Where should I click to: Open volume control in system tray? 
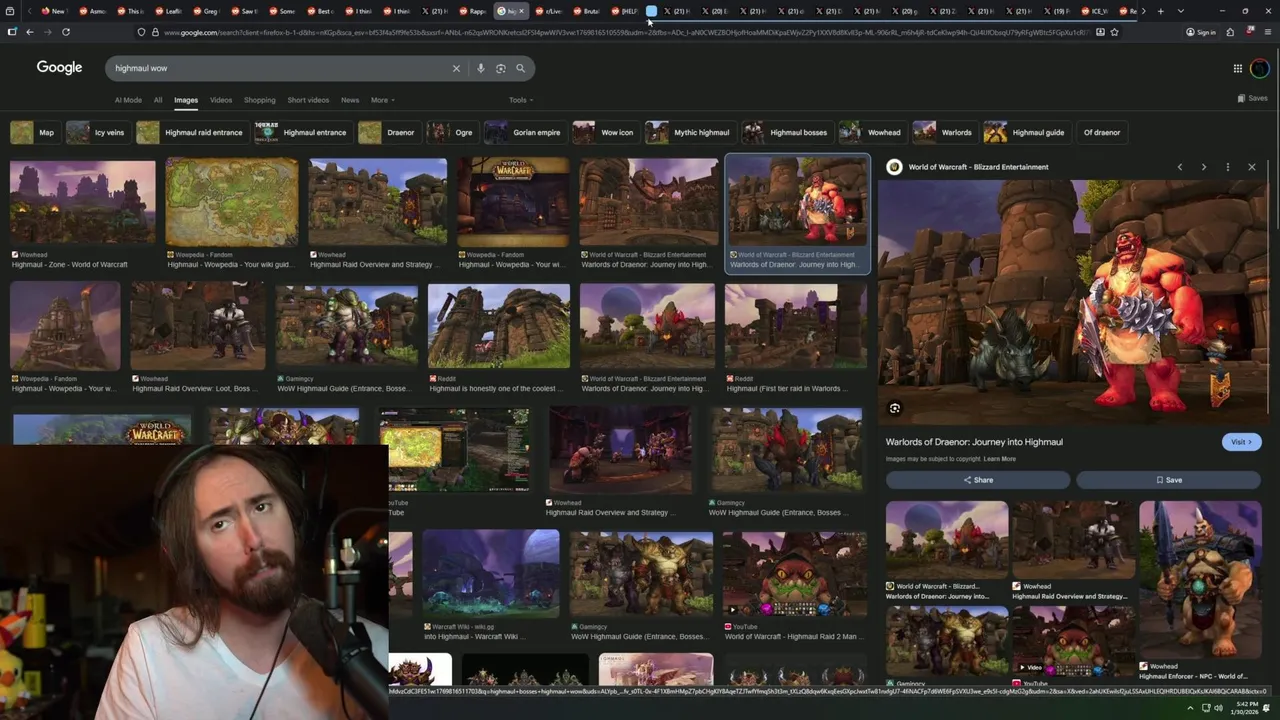tap(1219, 708)
